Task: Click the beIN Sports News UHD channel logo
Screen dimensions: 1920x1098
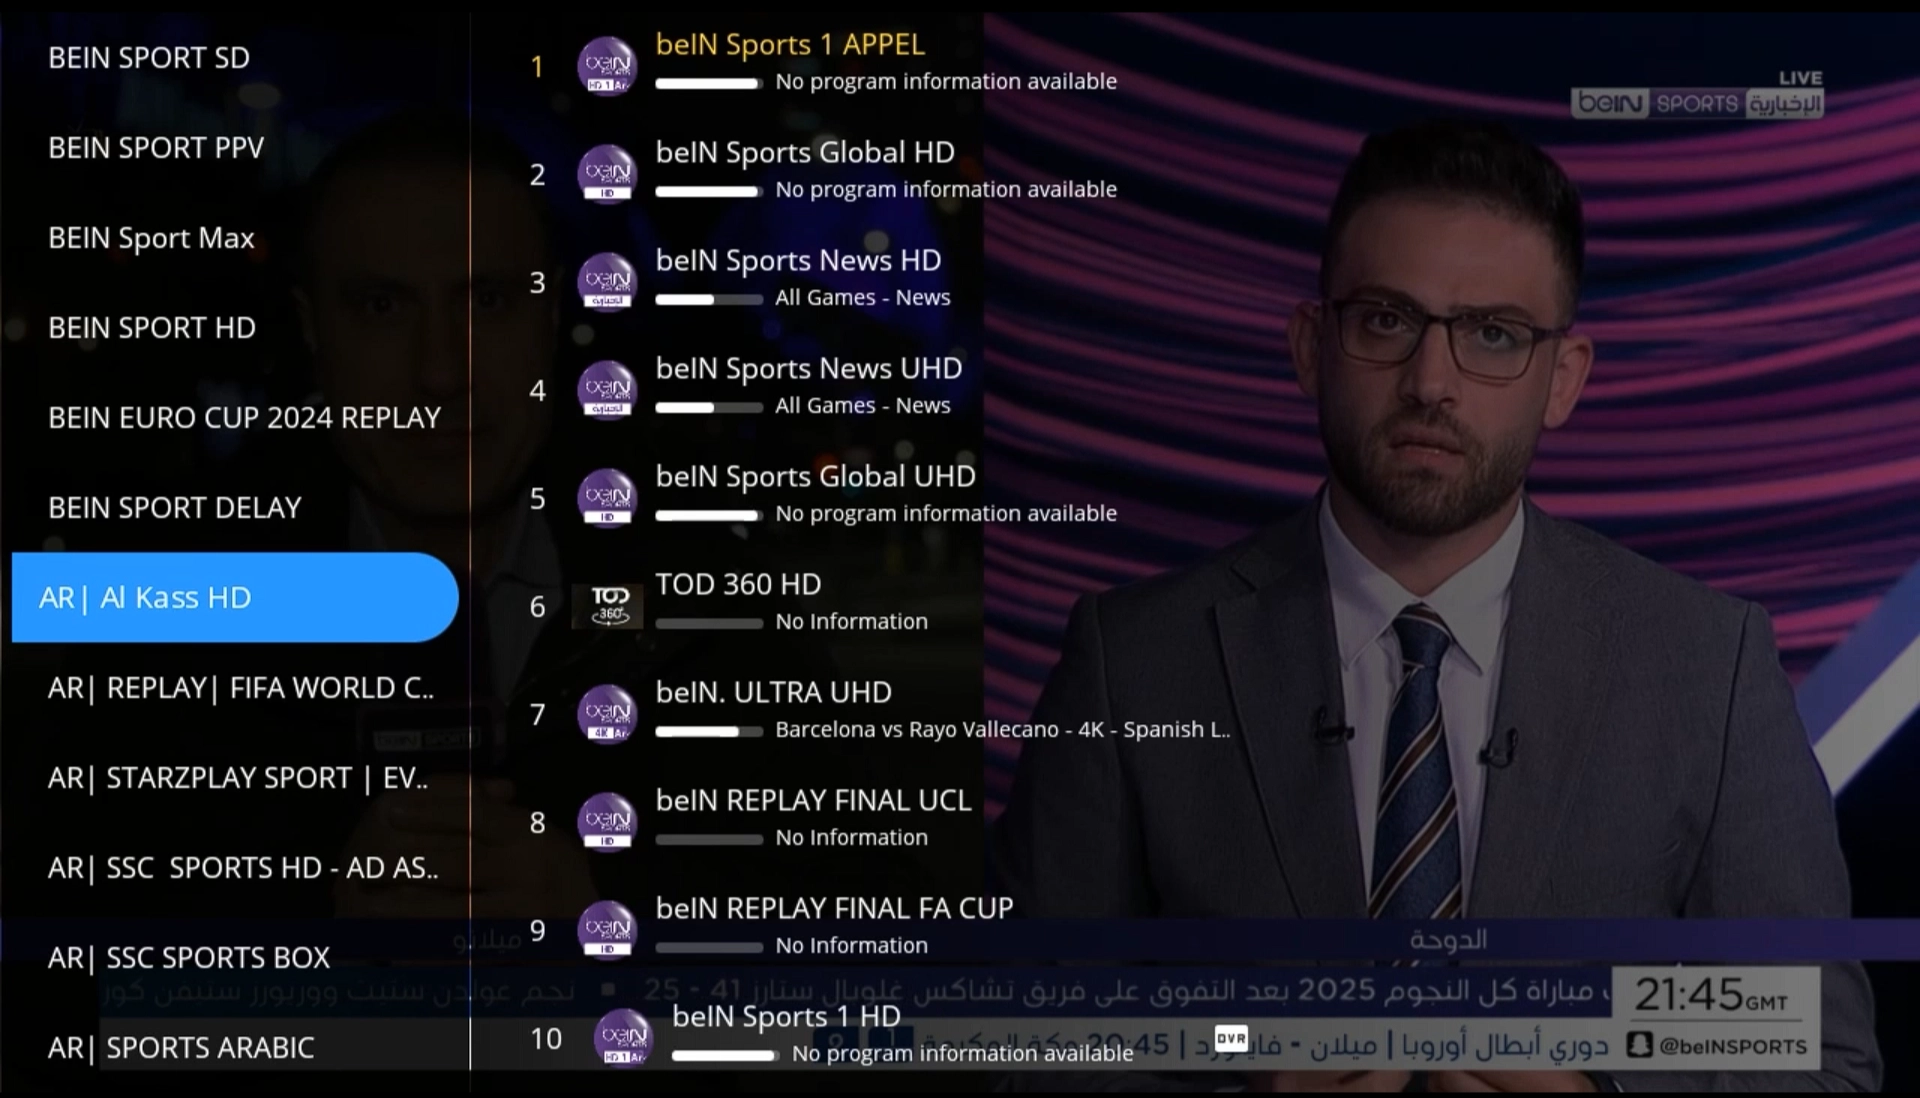Action: 607,390
